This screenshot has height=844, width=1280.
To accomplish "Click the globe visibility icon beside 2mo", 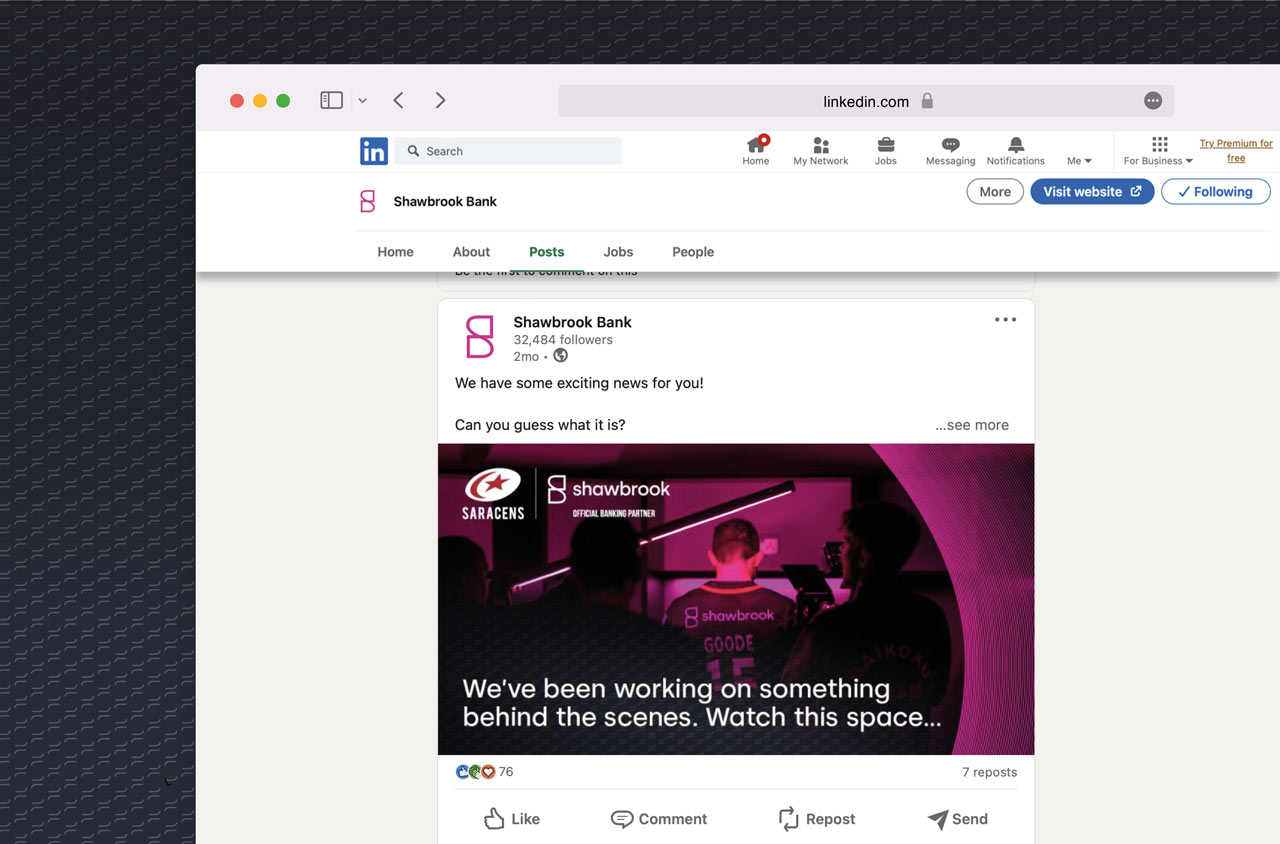I will [x=561, y=356].
